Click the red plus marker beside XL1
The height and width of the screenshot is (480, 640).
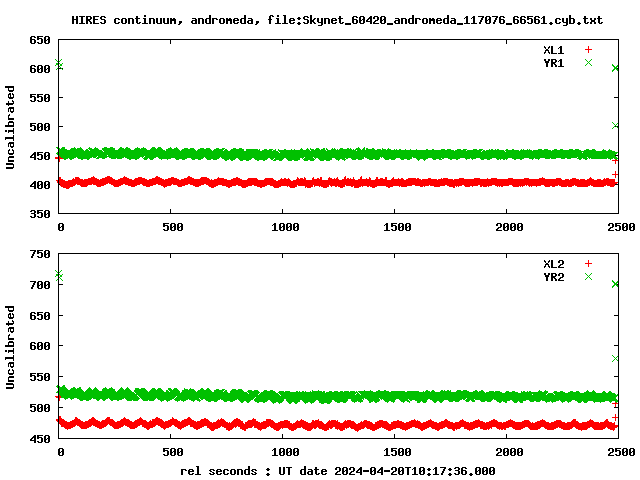[x=588, y=50]
